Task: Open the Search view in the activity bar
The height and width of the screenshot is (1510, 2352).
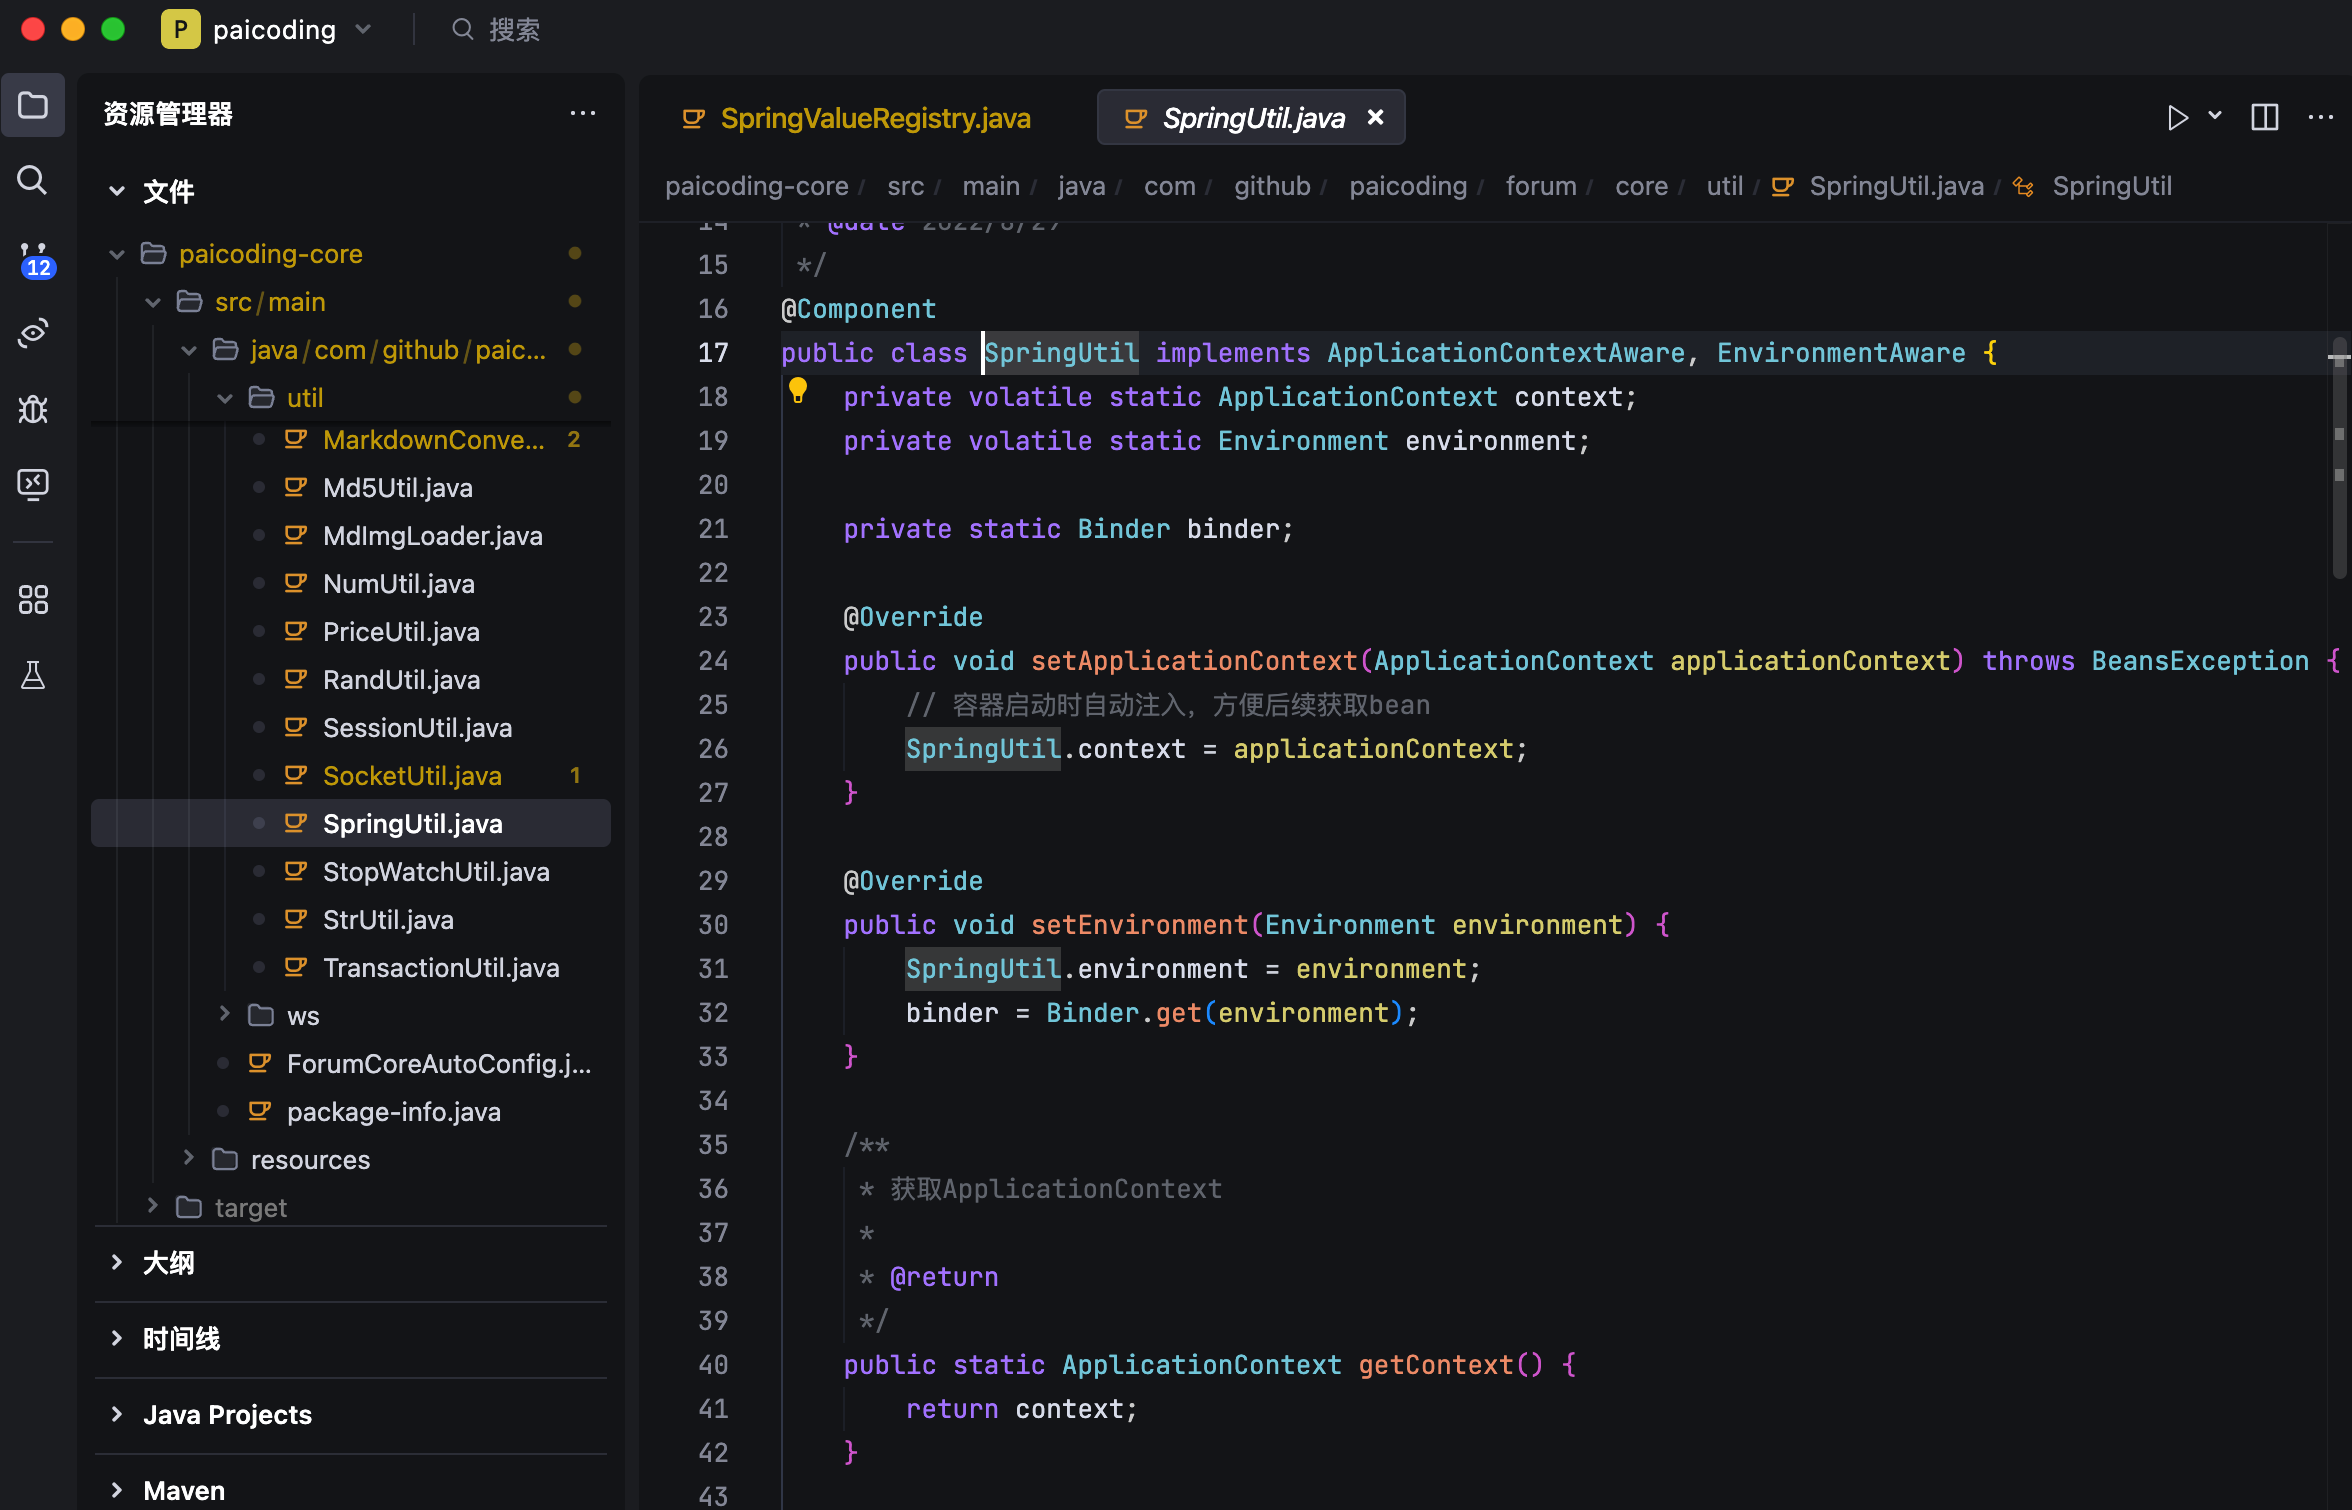Action: pos(33,181)
